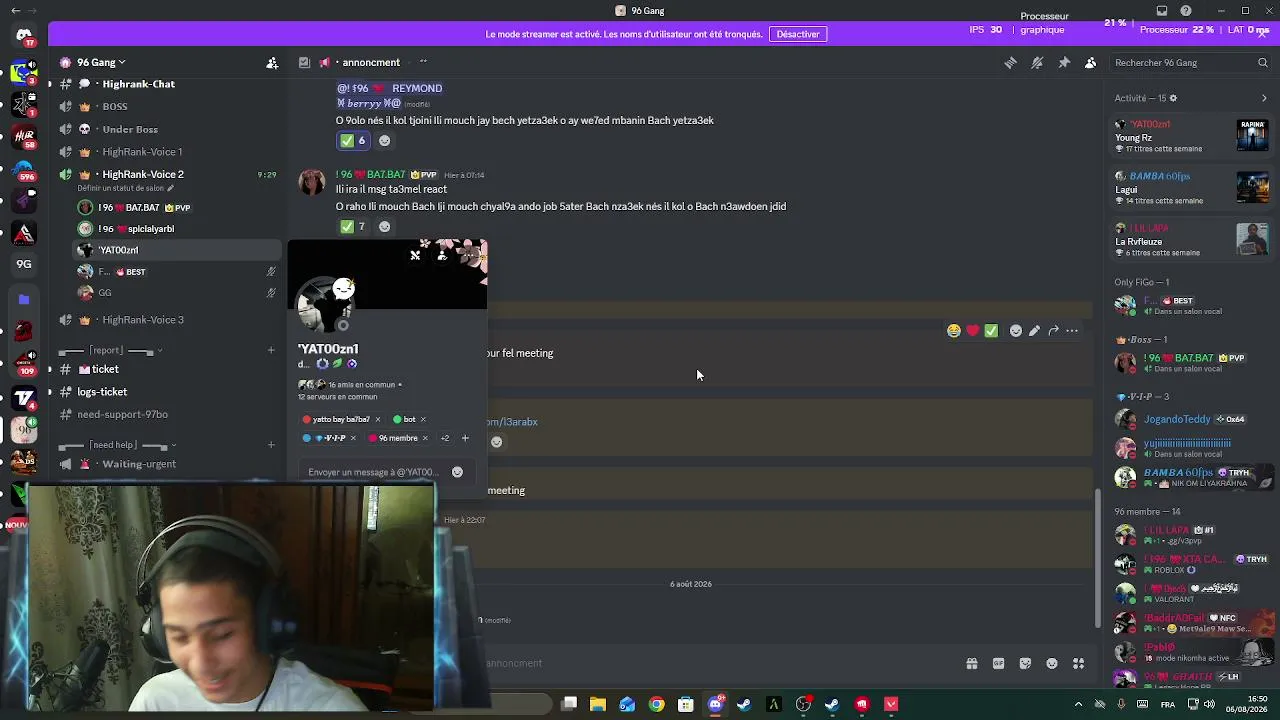Remove the '96 membre' role from profile
1280x720 pixels.
tap(425, 438)
